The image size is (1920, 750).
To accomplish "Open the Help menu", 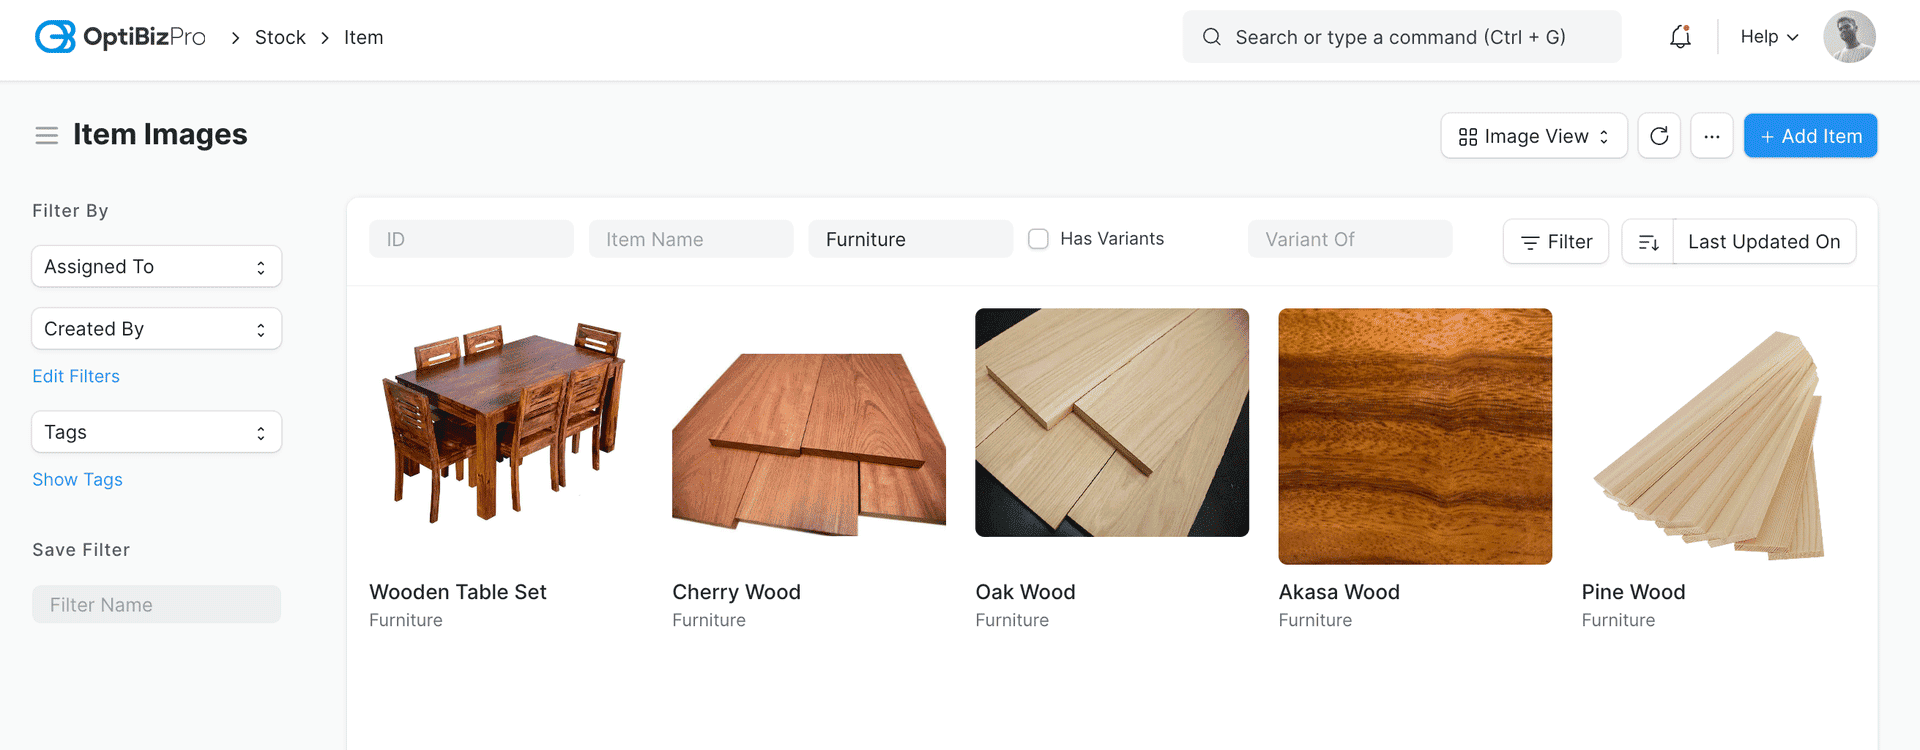I will pos(1768,37).
